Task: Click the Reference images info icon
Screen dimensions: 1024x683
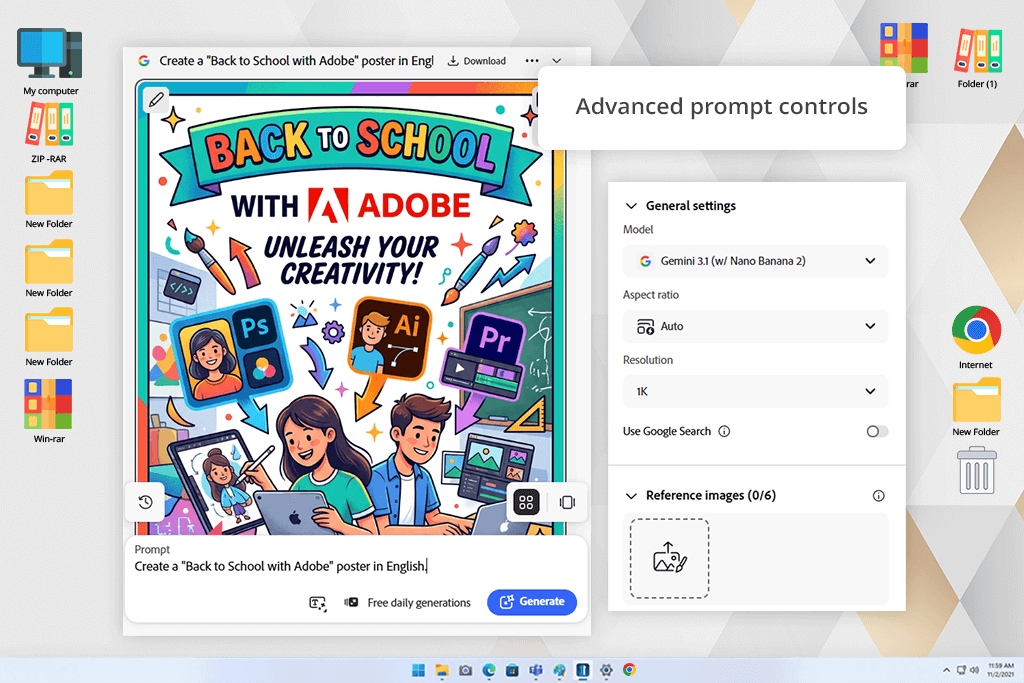Action: coord(878,496)
